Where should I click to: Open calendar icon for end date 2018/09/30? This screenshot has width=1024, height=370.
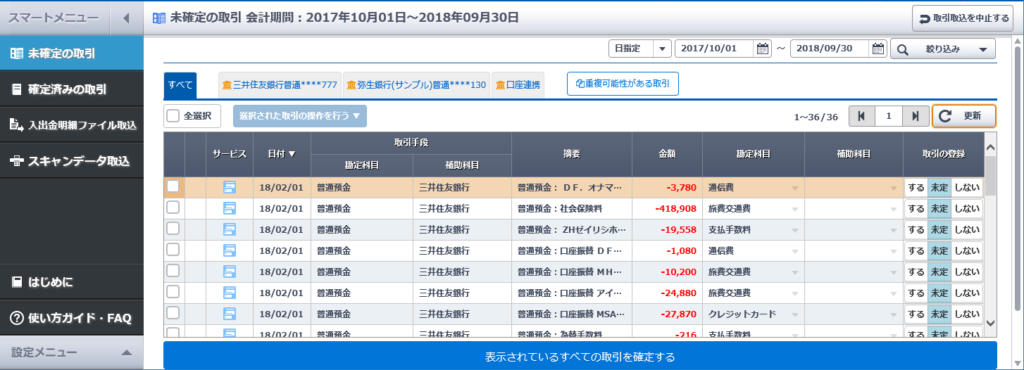click(878, 49)
